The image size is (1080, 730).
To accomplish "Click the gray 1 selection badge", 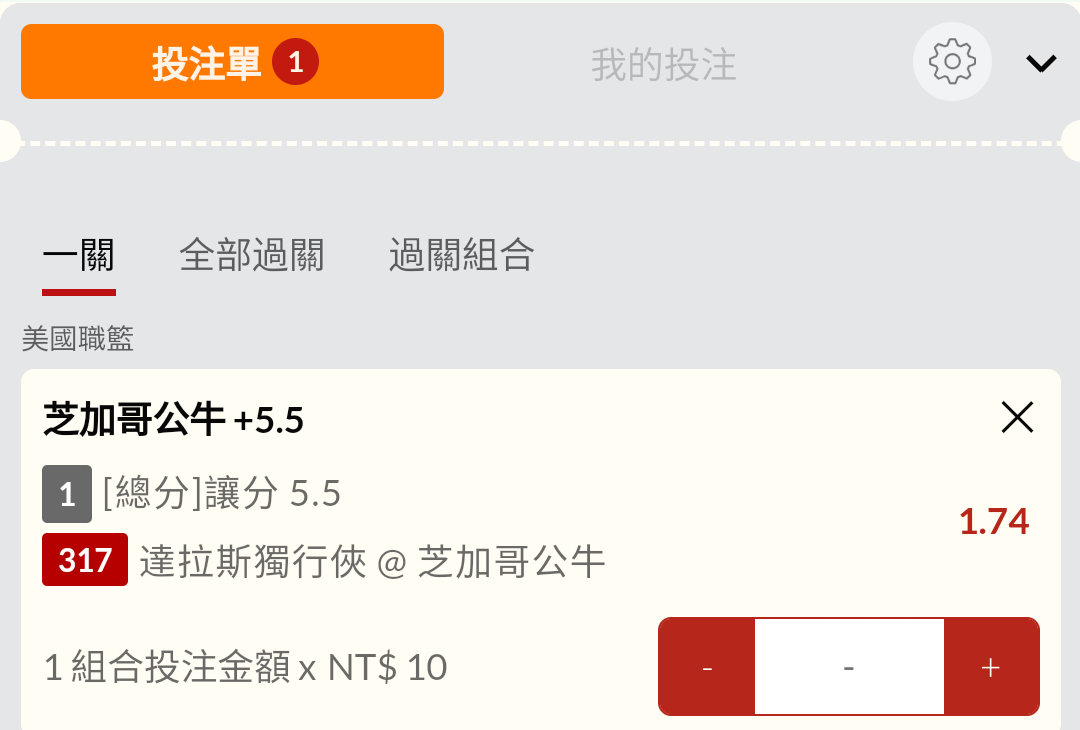I will click(67, 494).
